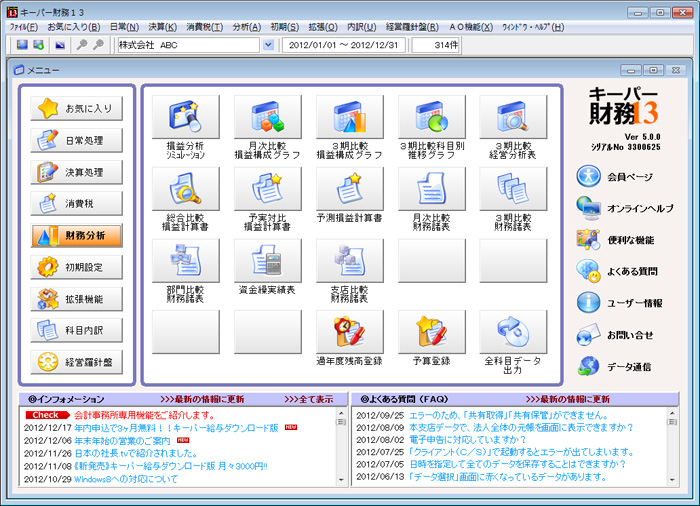
Task: Click 最新の情報に更新 in FAQ header
Action: [568, 399]
